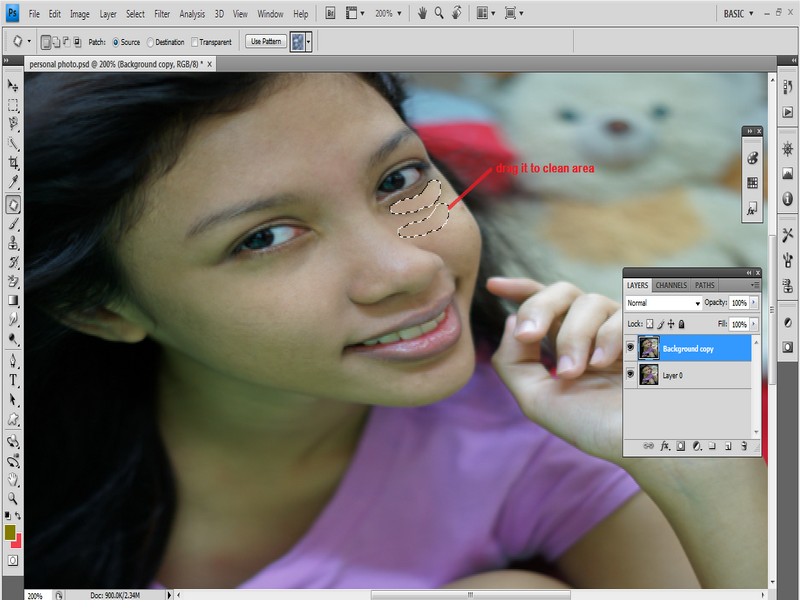Switch to the Channels tab
Viewport: 800px width, 600px height.
tap(671, 285)
